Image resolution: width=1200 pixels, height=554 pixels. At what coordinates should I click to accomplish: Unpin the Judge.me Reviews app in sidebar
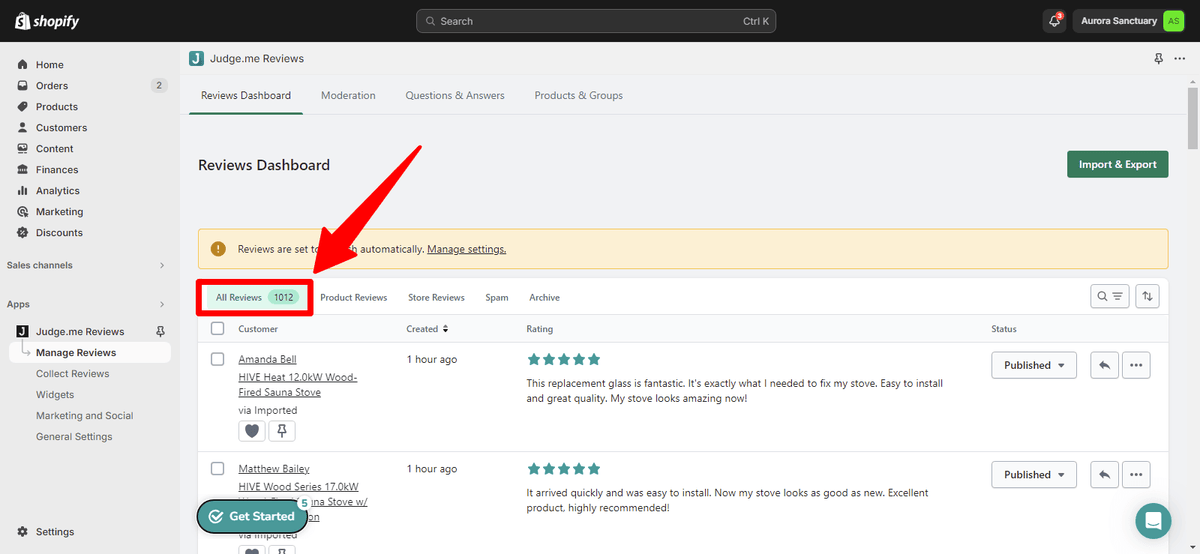click(160, 332)
